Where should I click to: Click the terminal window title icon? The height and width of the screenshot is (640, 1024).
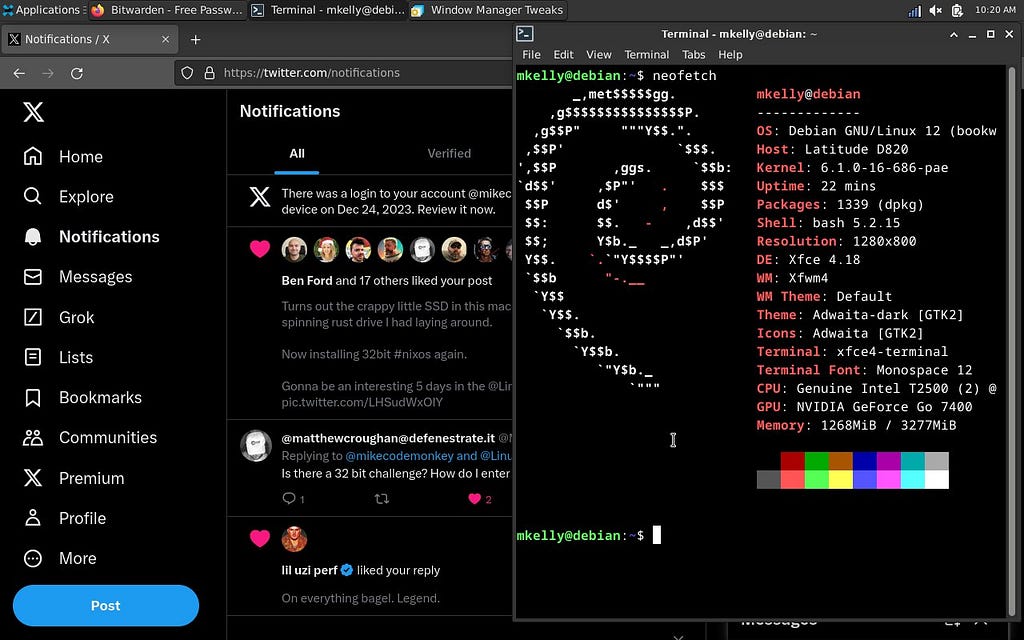[524, 34]
